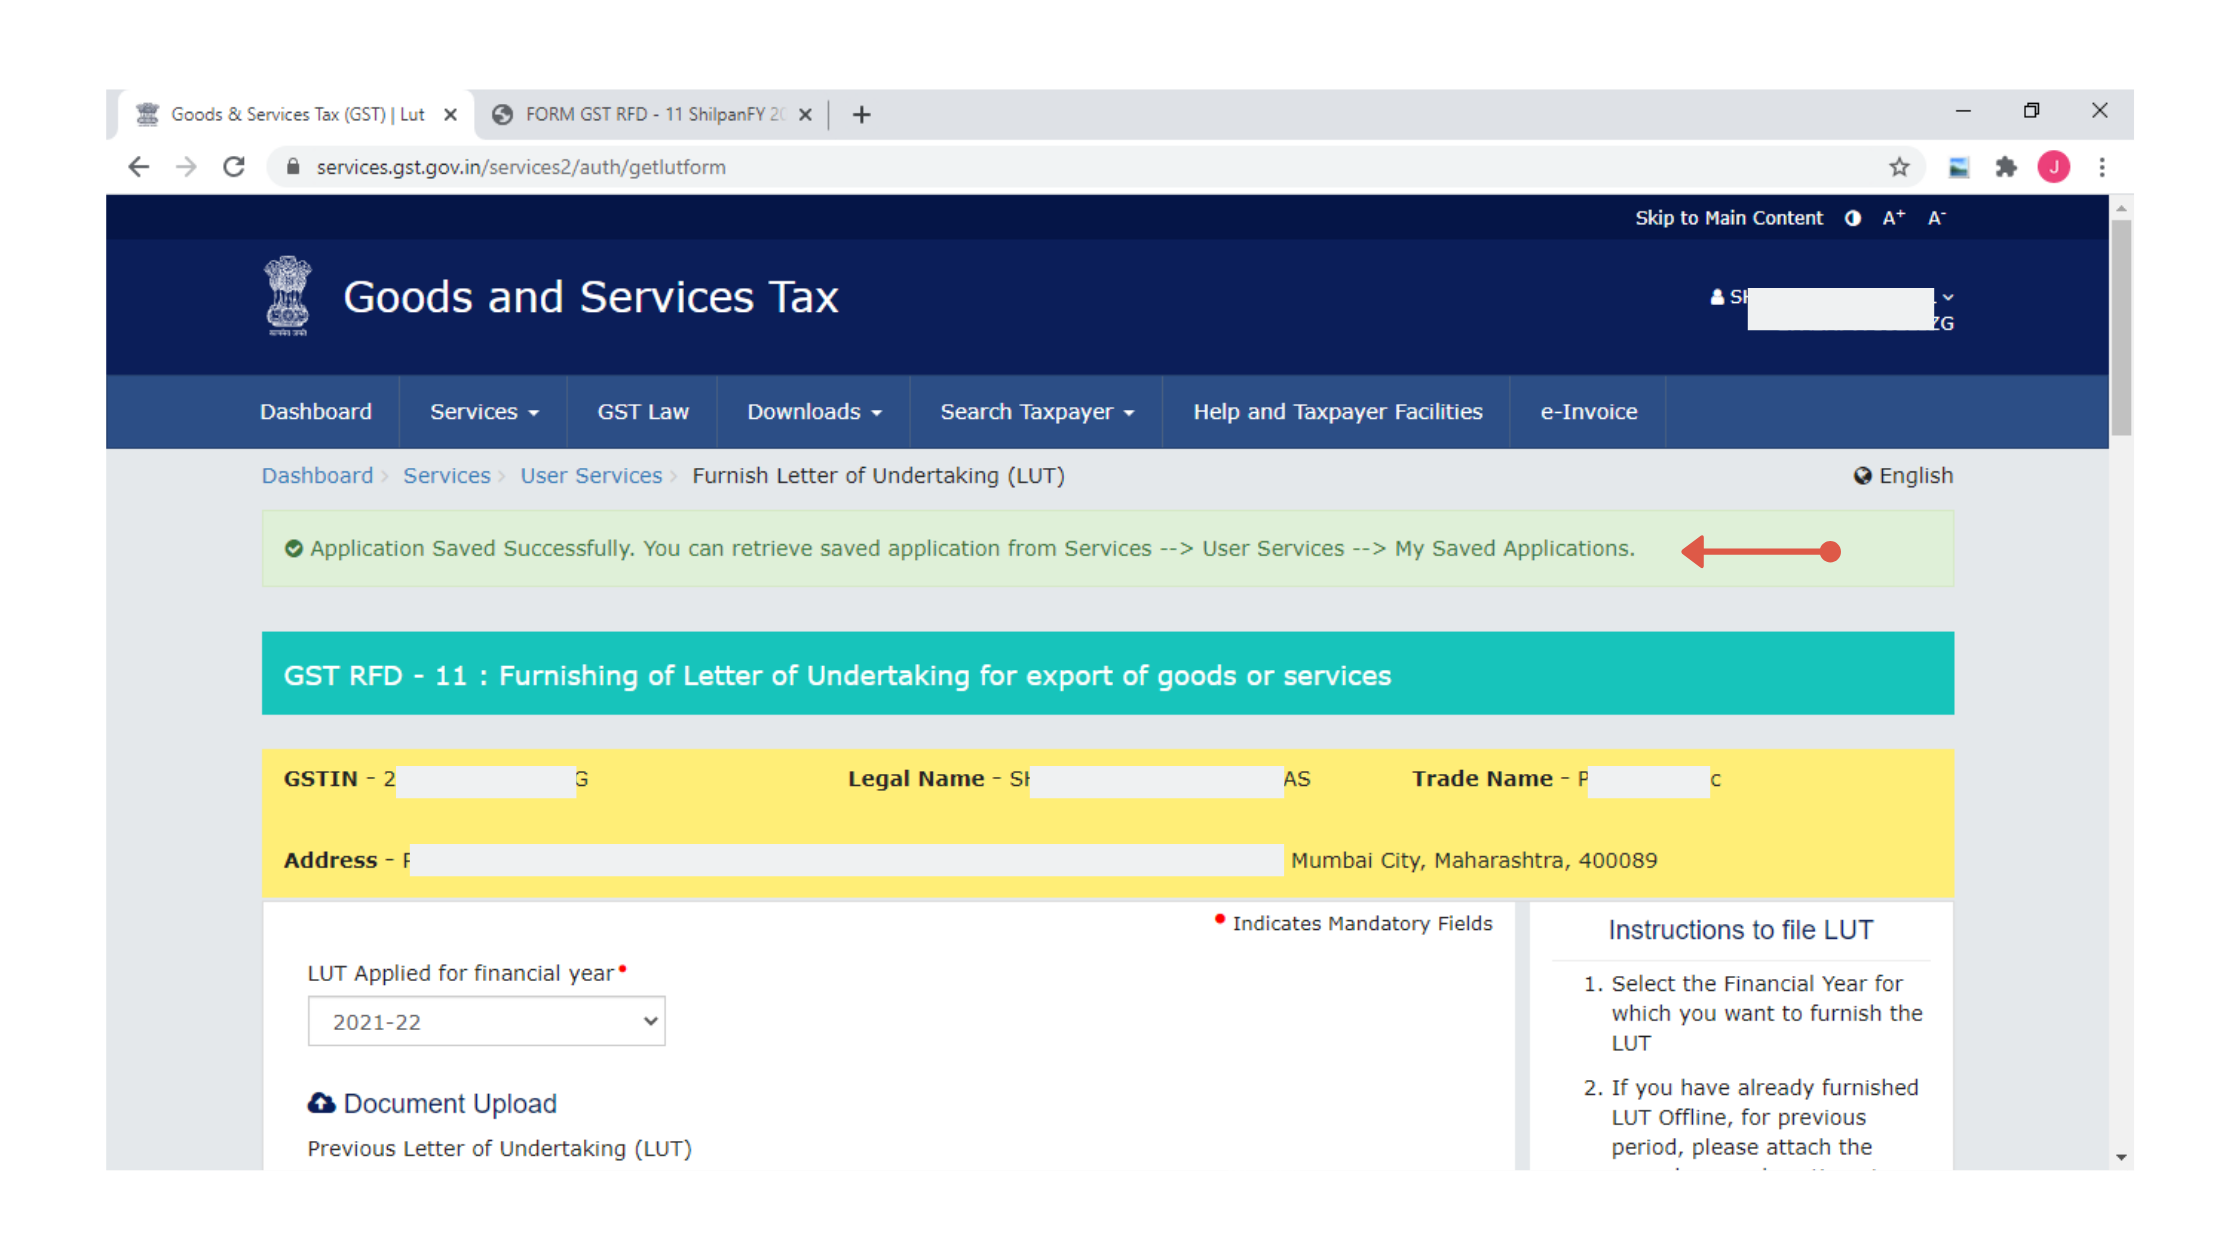Viewport: 2240px width, 1260px height.
Task: Open the Chrome three-dot menu
Action: coord(2102,167)
